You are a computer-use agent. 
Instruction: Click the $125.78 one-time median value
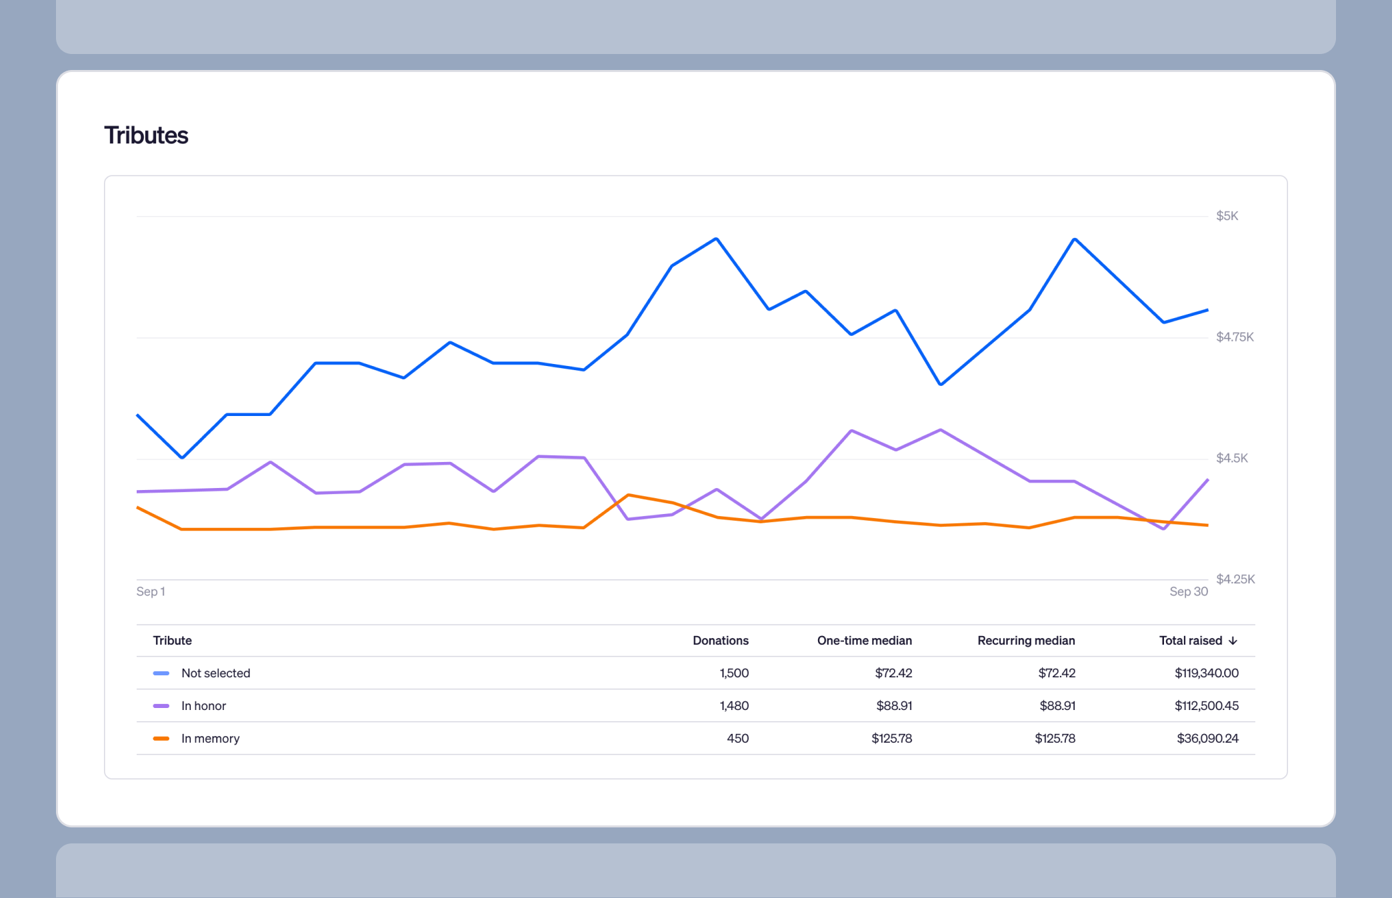(891, 739)
